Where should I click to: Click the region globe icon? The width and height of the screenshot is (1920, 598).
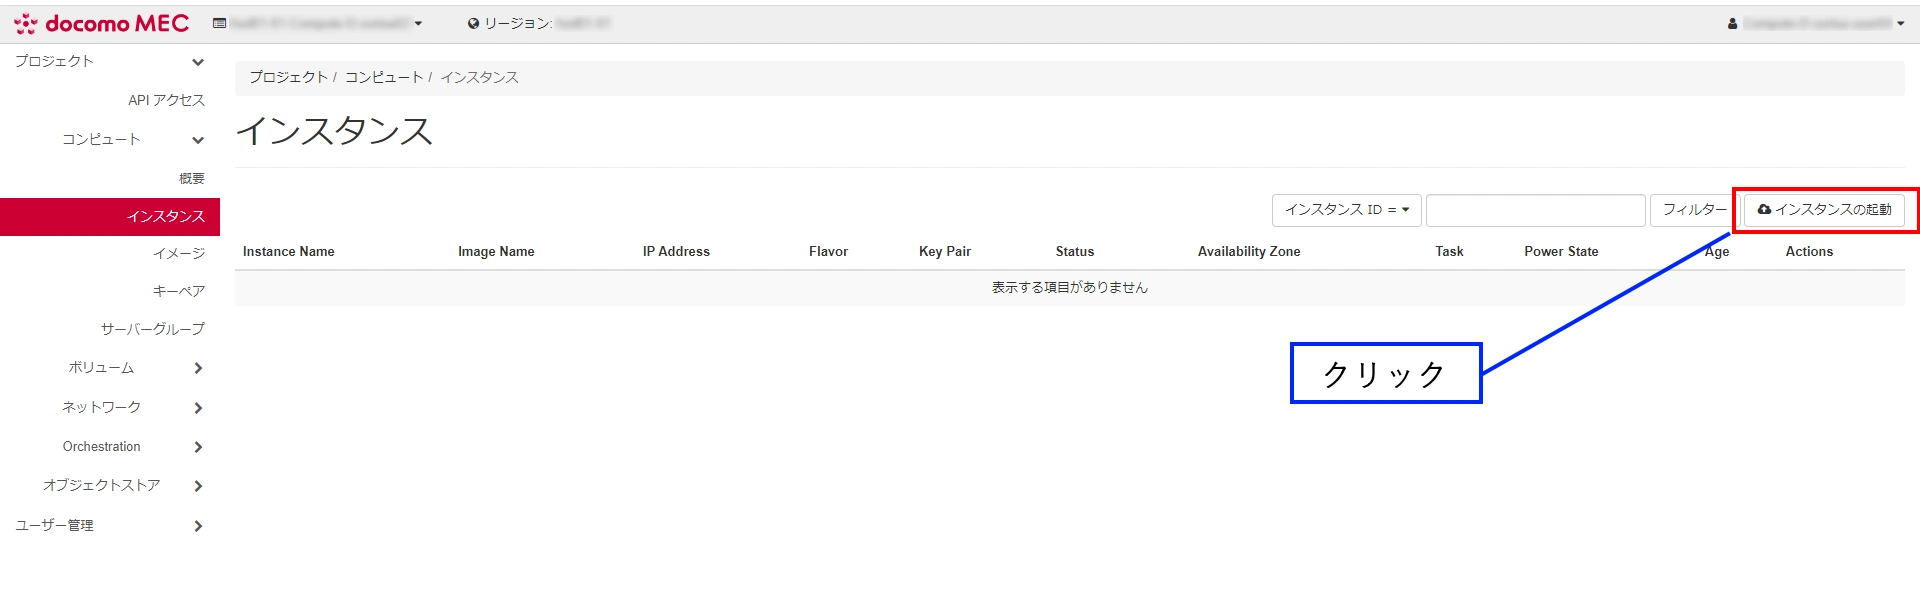pos(473,23)
